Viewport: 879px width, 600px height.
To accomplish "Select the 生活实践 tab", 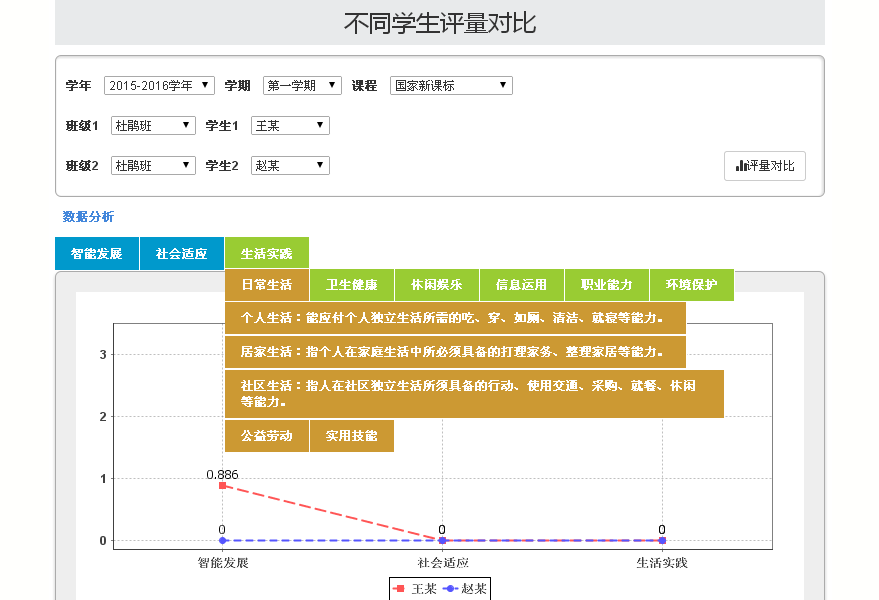I will 266,253.
